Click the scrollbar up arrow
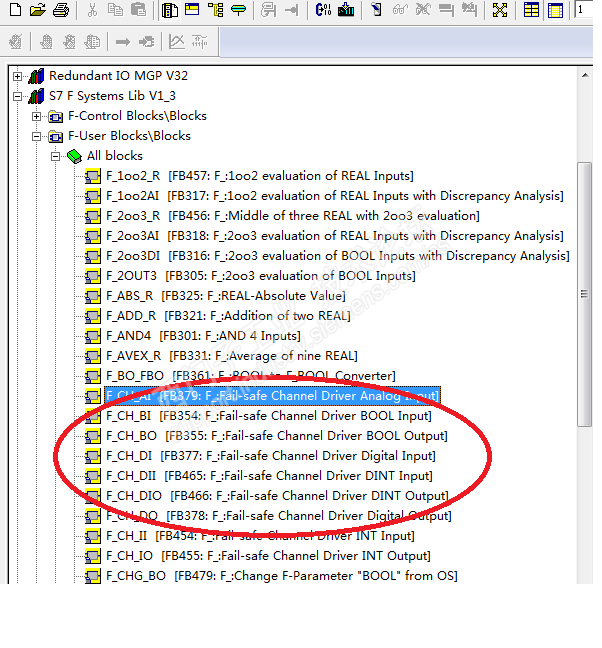 click(585, 75)
